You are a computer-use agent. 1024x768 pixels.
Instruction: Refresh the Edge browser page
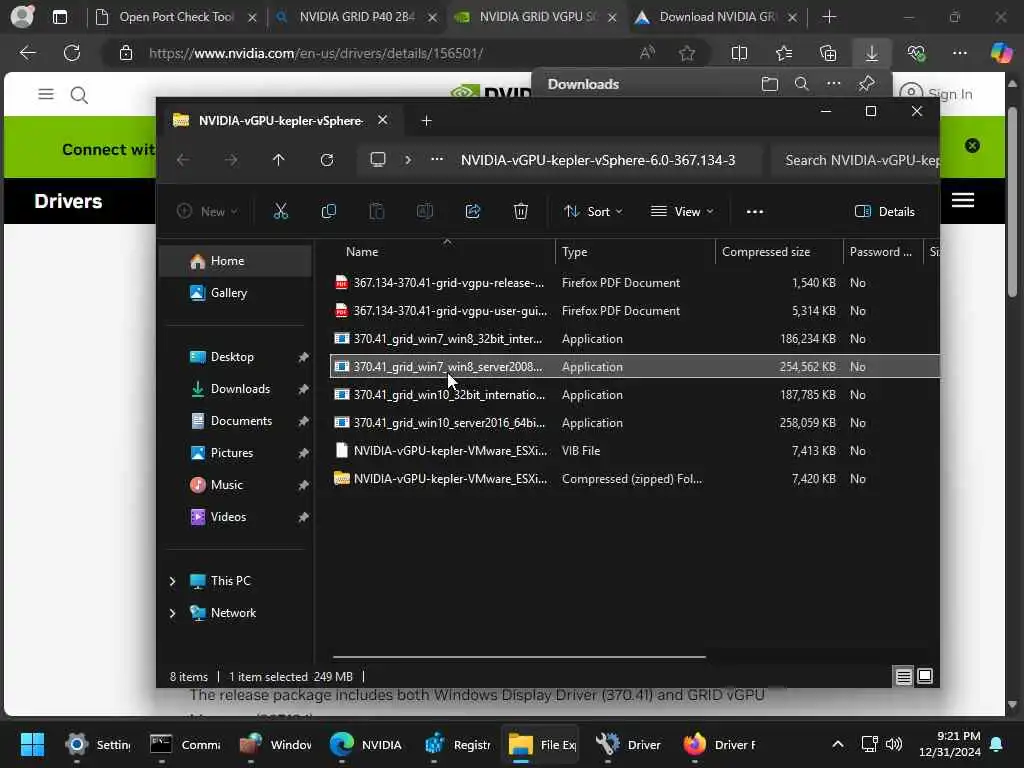tap(72, 53)
